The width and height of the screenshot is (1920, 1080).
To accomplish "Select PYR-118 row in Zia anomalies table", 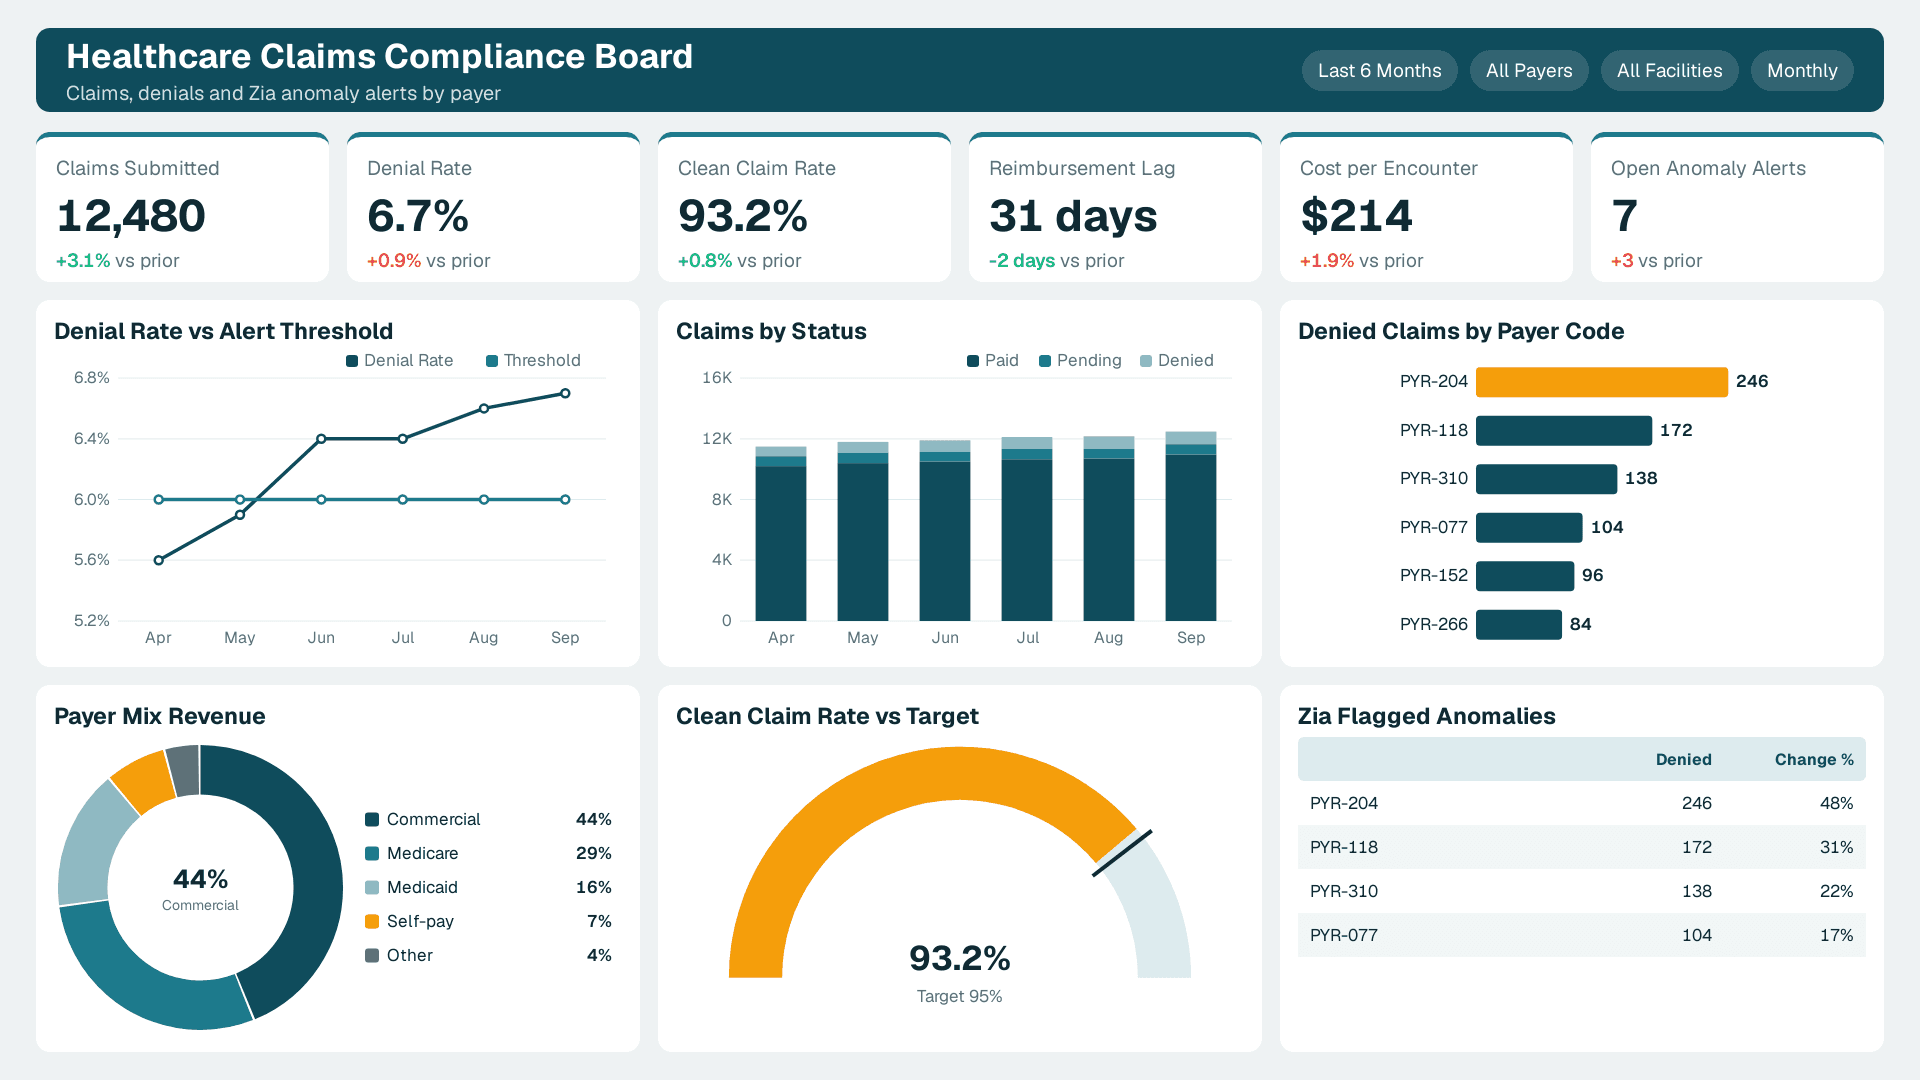I will coord(1581,847).
